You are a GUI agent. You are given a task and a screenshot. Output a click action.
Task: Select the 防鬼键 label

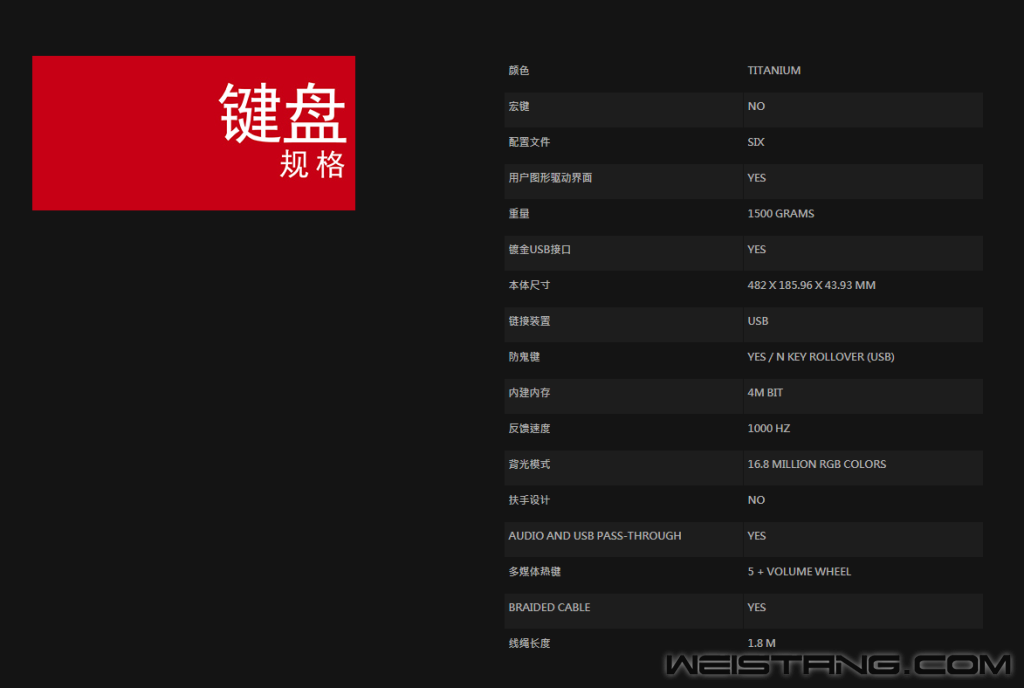pos(524,357)
